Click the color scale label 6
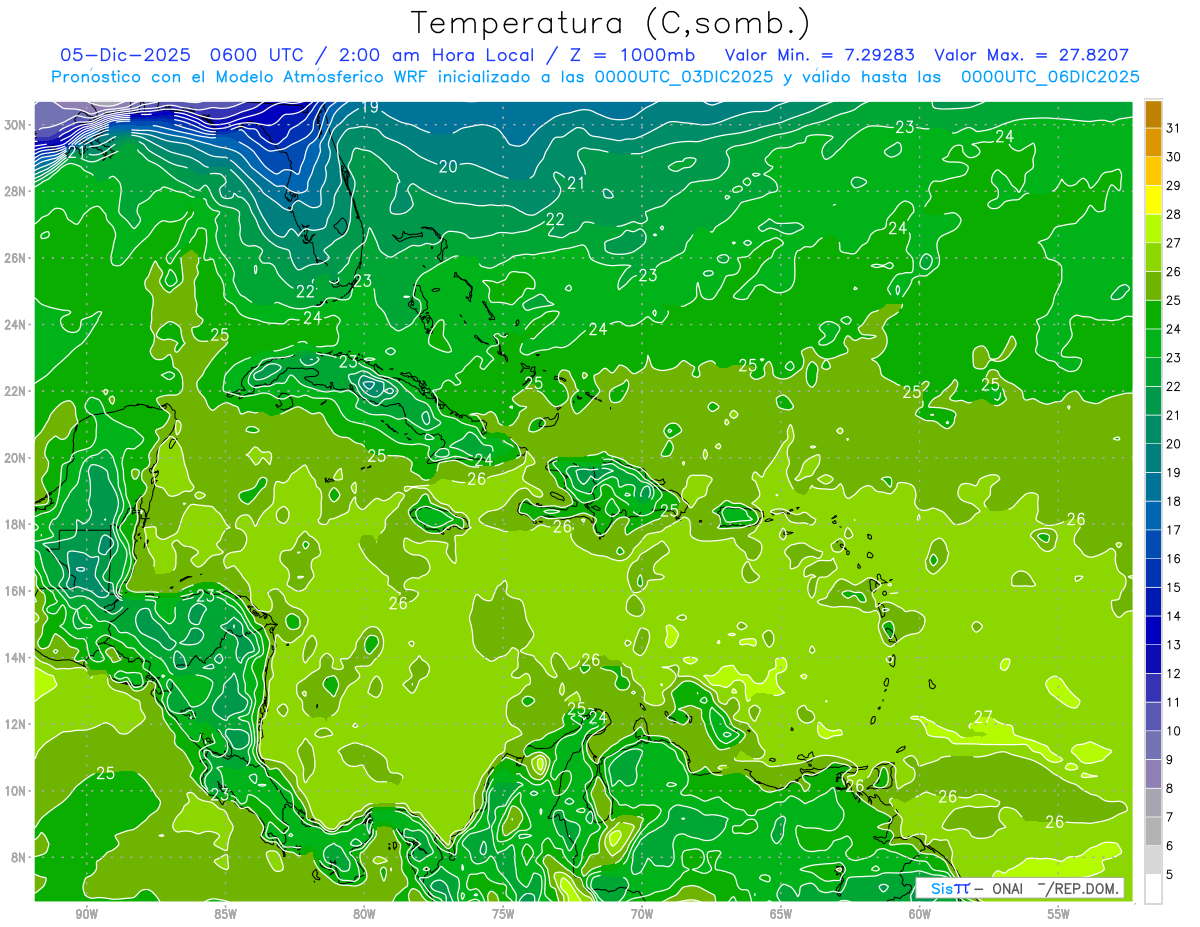This screenshot has width=1200, height=927. coord(1170,846)
